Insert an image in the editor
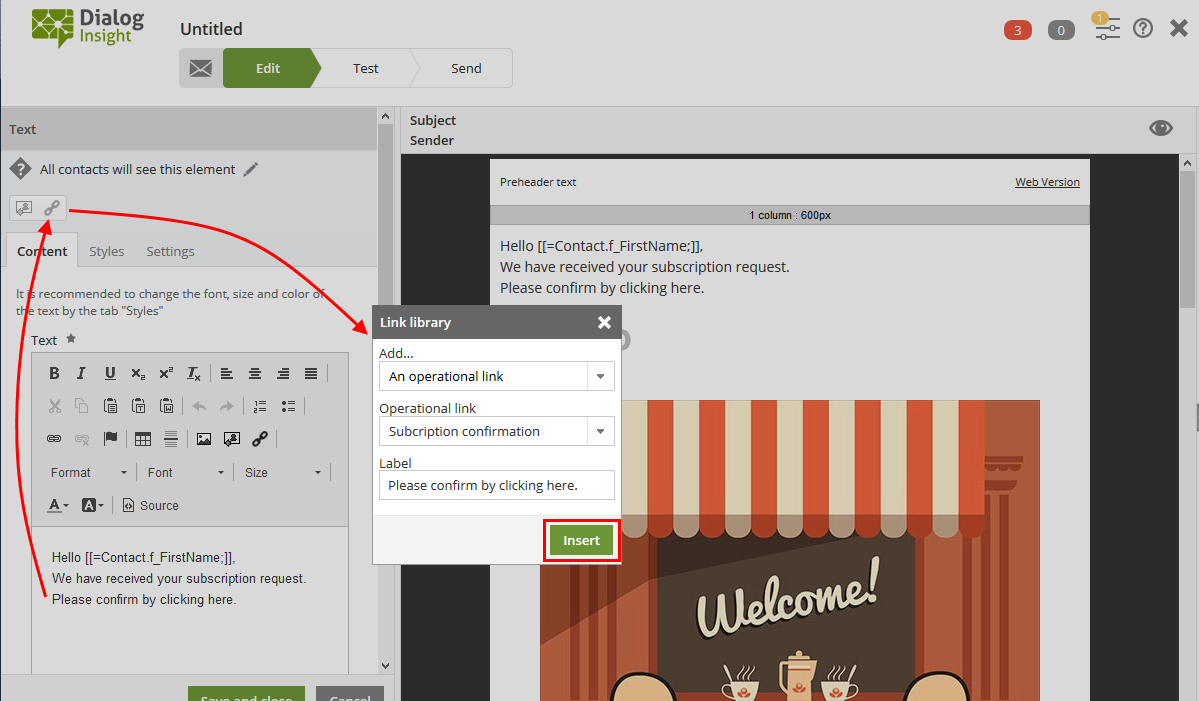This screenshot has width=1199, height=701. click(x=203, y=439)
